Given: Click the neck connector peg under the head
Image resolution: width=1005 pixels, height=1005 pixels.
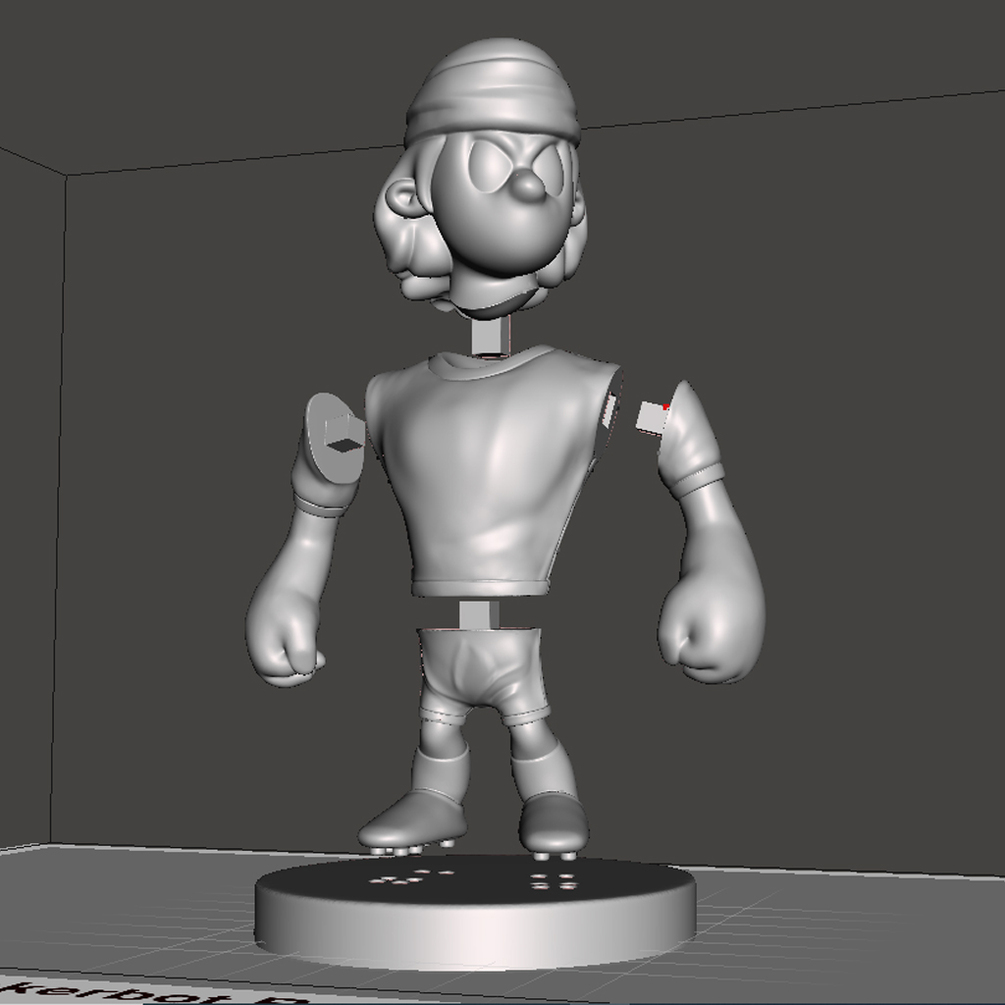Looking at the screenshot, I should [491, 338].
